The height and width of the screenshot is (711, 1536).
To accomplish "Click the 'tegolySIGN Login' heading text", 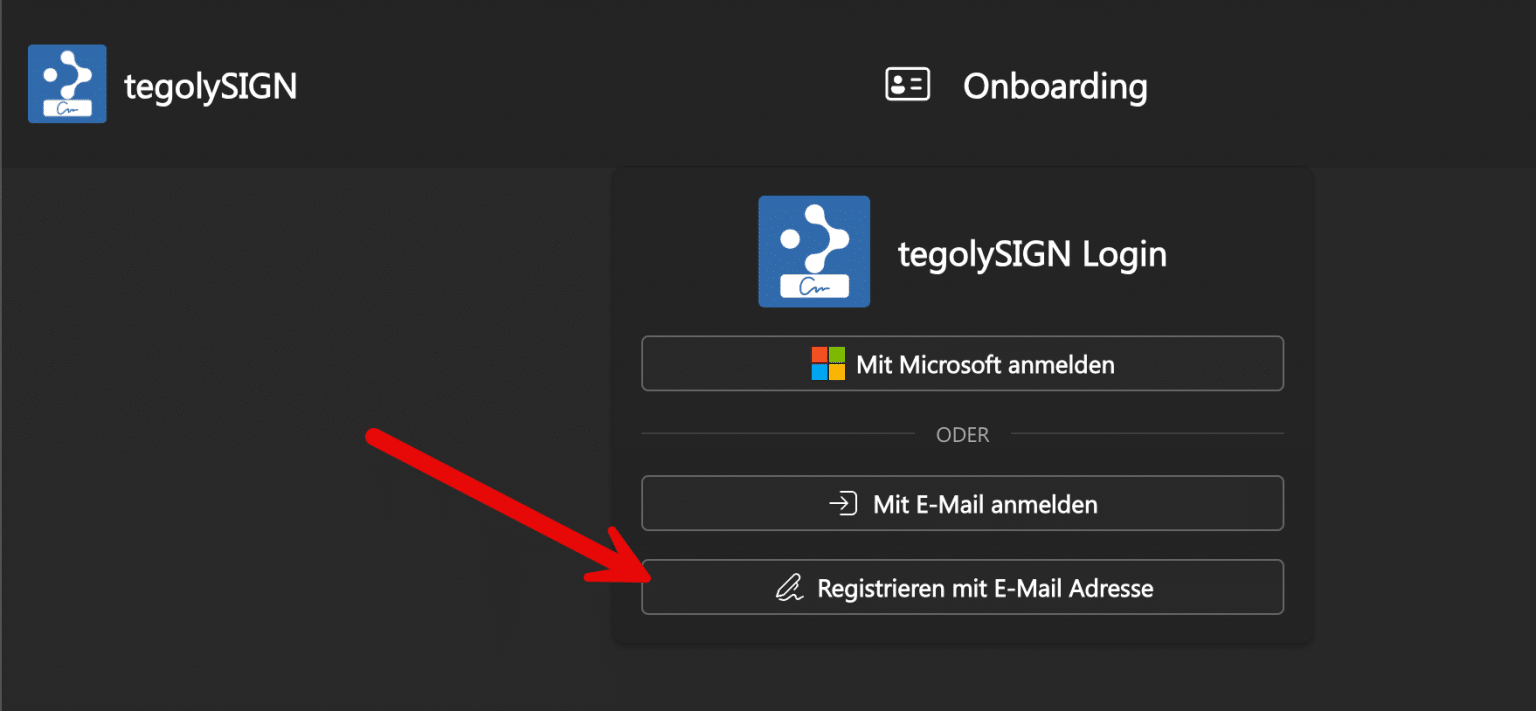I will (x=1033, y=253).
